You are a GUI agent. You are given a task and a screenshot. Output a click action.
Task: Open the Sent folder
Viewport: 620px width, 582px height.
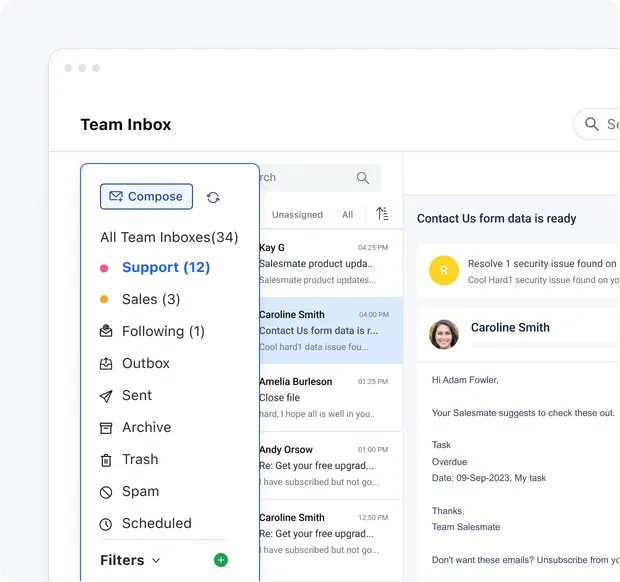(137, 395)
